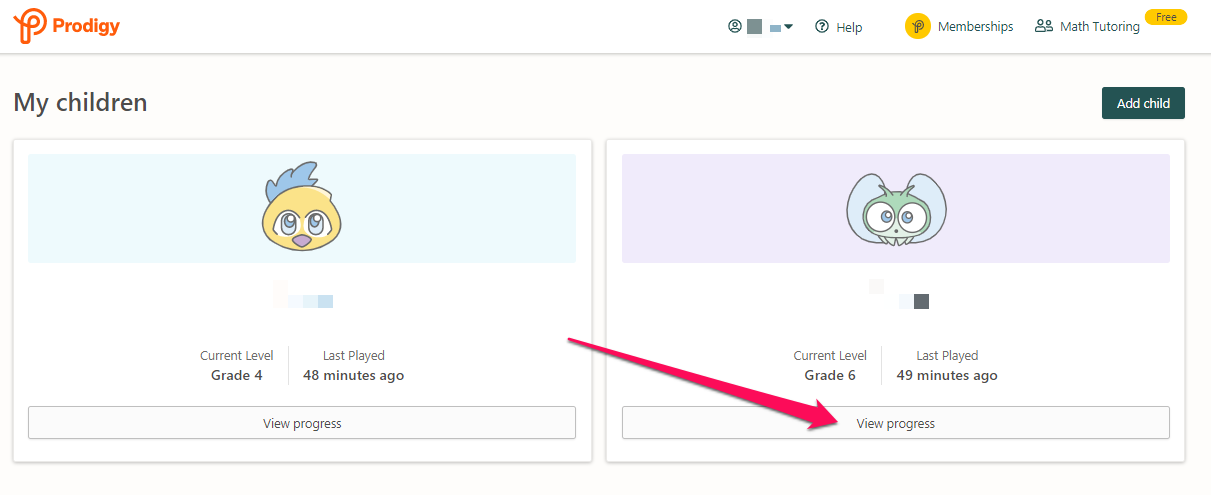Click the 48 minutes ago text
1211x495 pixels.
[x=354, y=376]
